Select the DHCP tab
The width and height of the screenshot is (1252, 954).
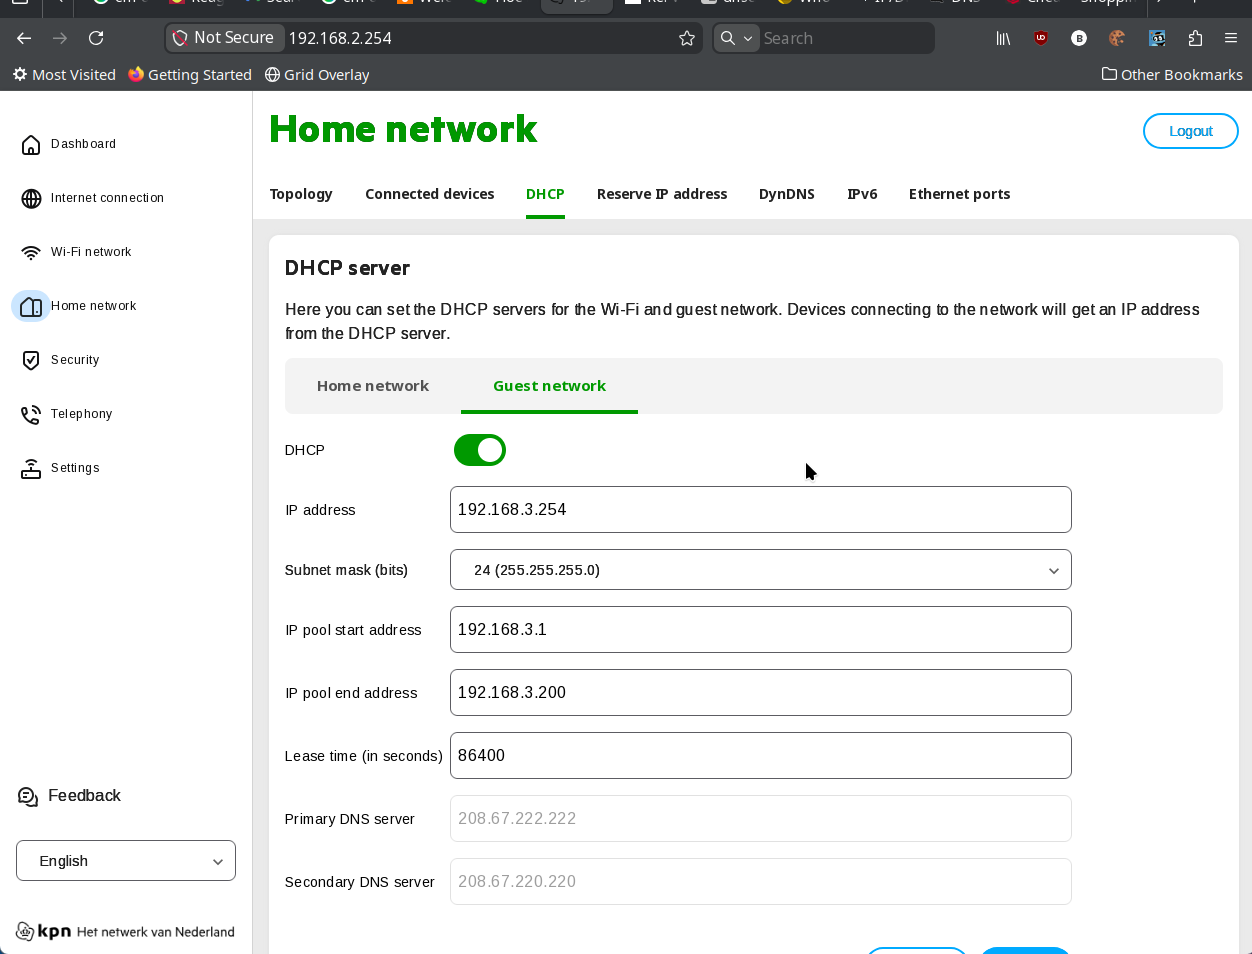545,194
